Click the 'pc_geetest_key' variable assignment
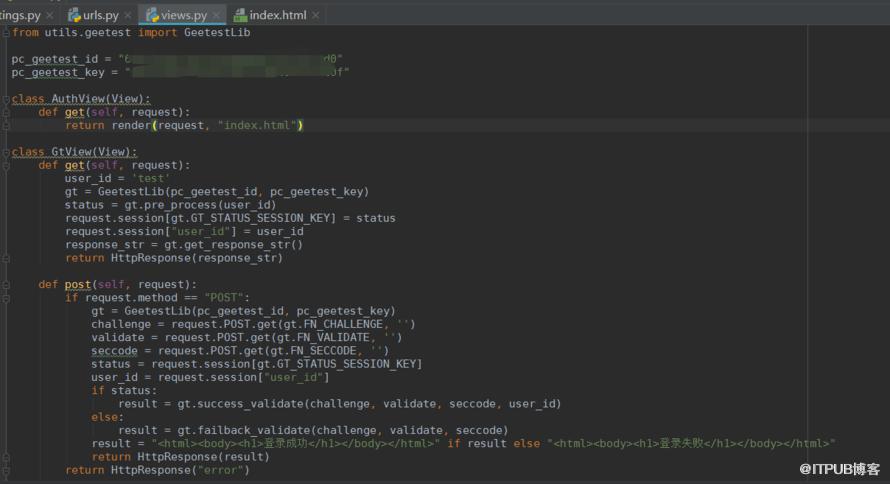 58,73
